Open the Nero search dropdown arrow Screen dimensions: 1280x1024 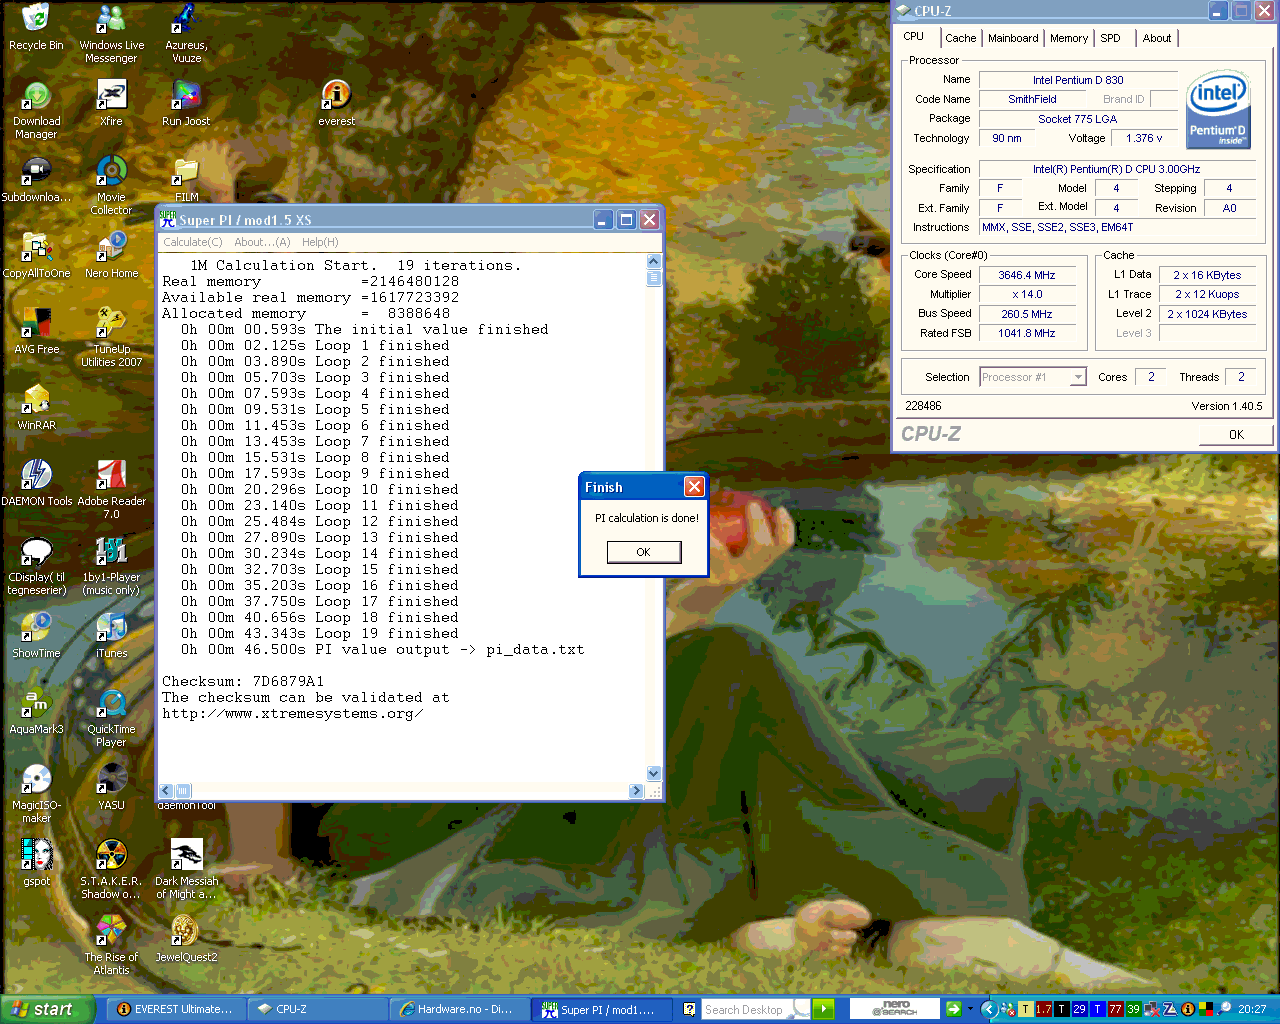coord(969,1009)
